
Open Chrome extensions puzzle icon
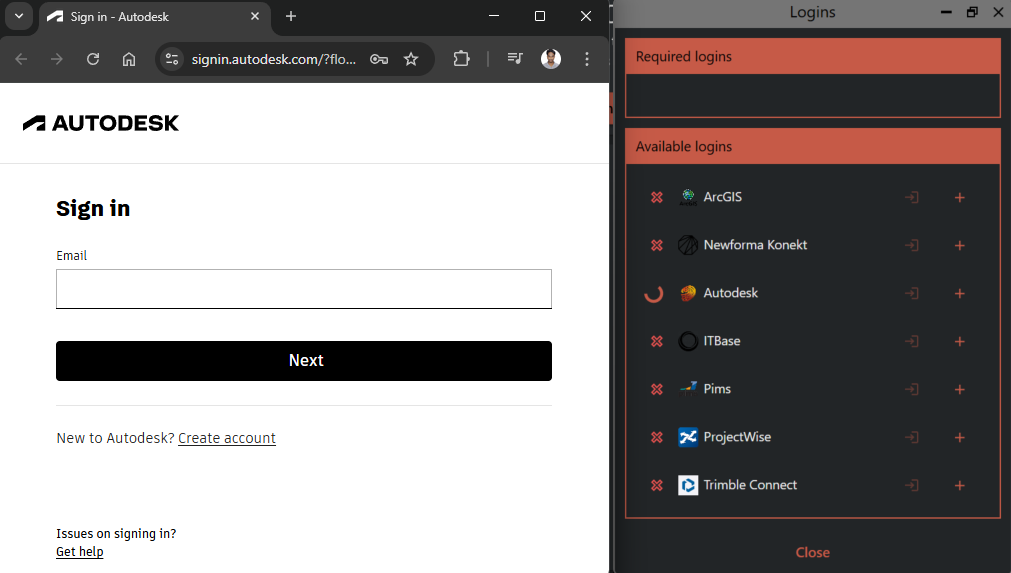pos(461,59)
